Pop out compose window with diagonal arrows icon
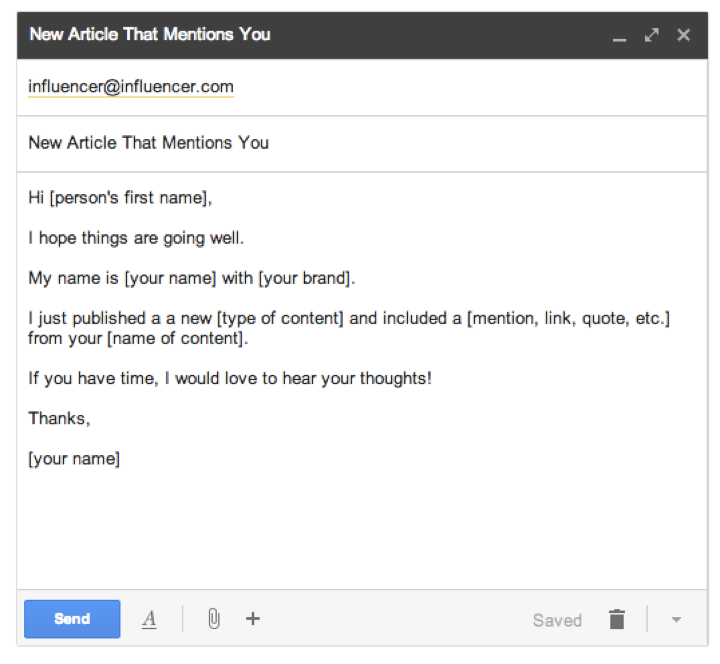 pyautogui.click(x=652, y=35)
